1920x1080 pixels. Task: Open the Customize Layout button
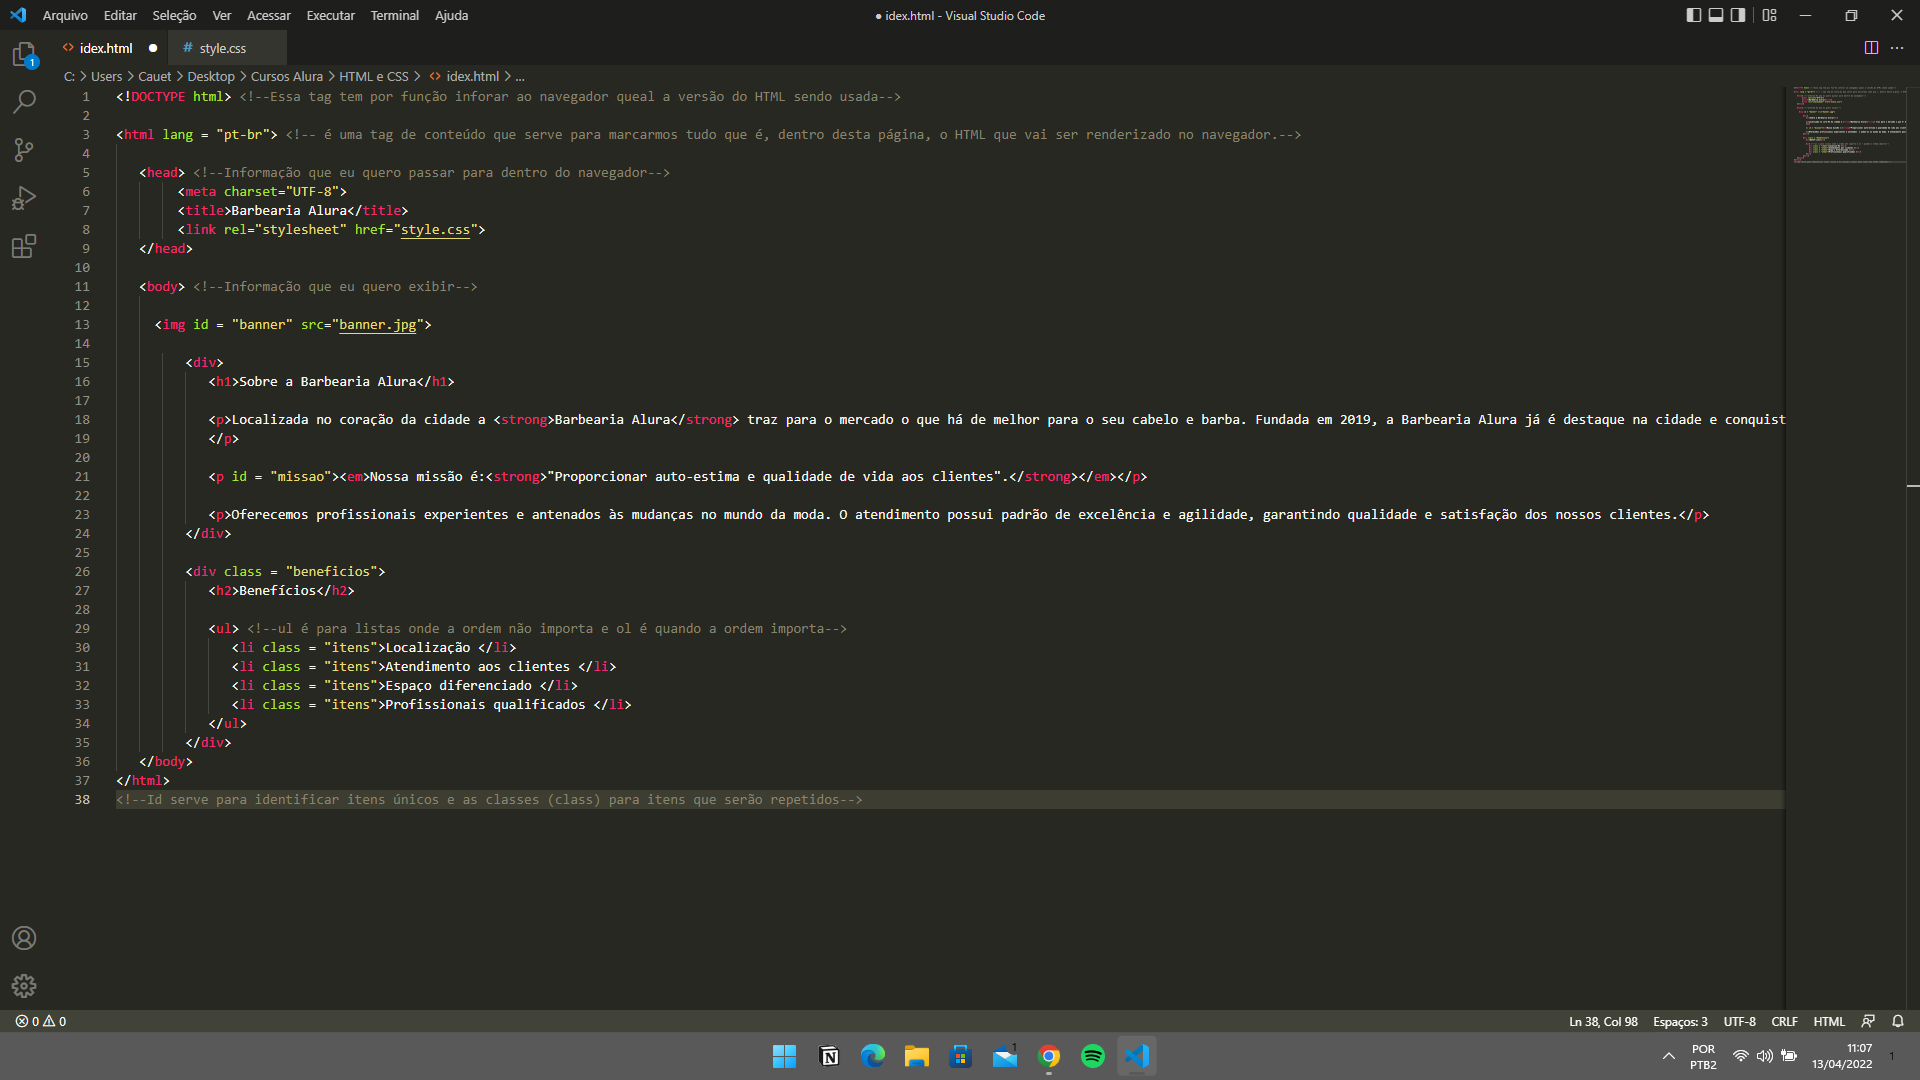1770,15
